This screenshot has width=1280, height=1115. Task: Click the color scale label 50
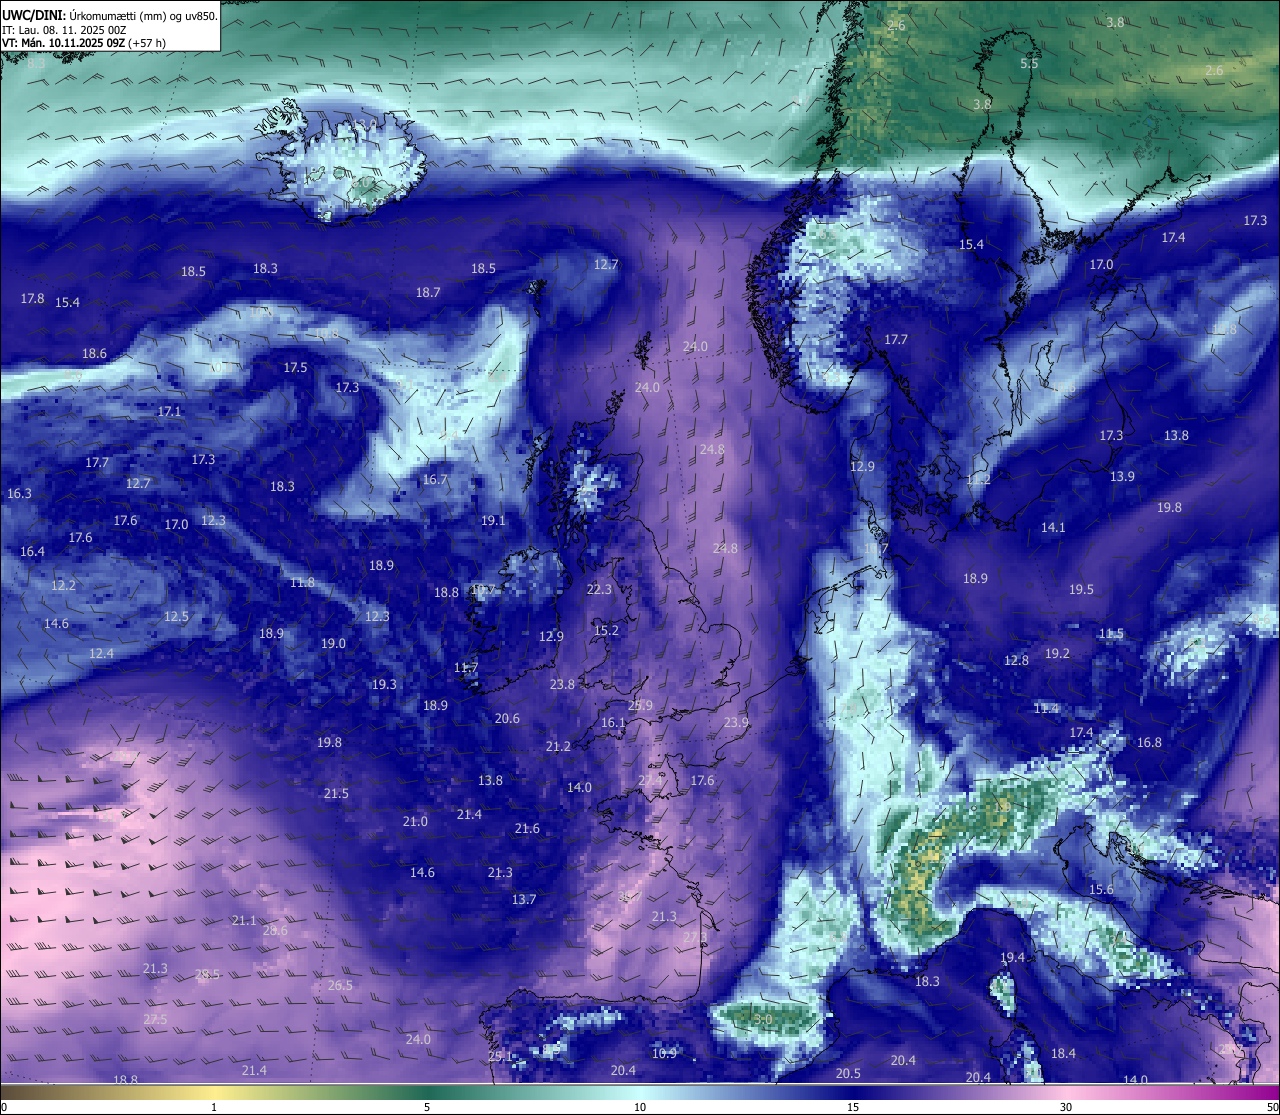pos(1271,1107)
